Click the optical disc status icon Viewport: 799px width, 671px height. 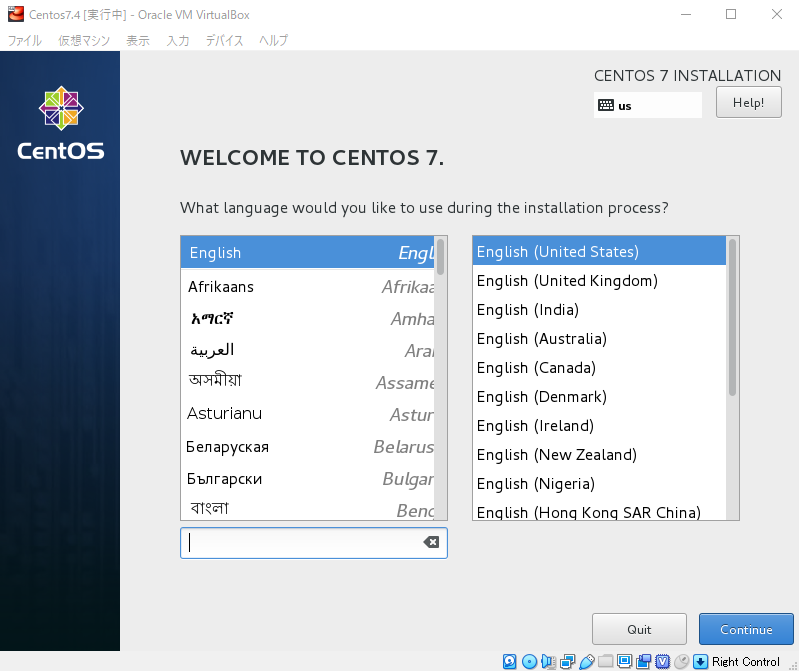pos(529,661)
